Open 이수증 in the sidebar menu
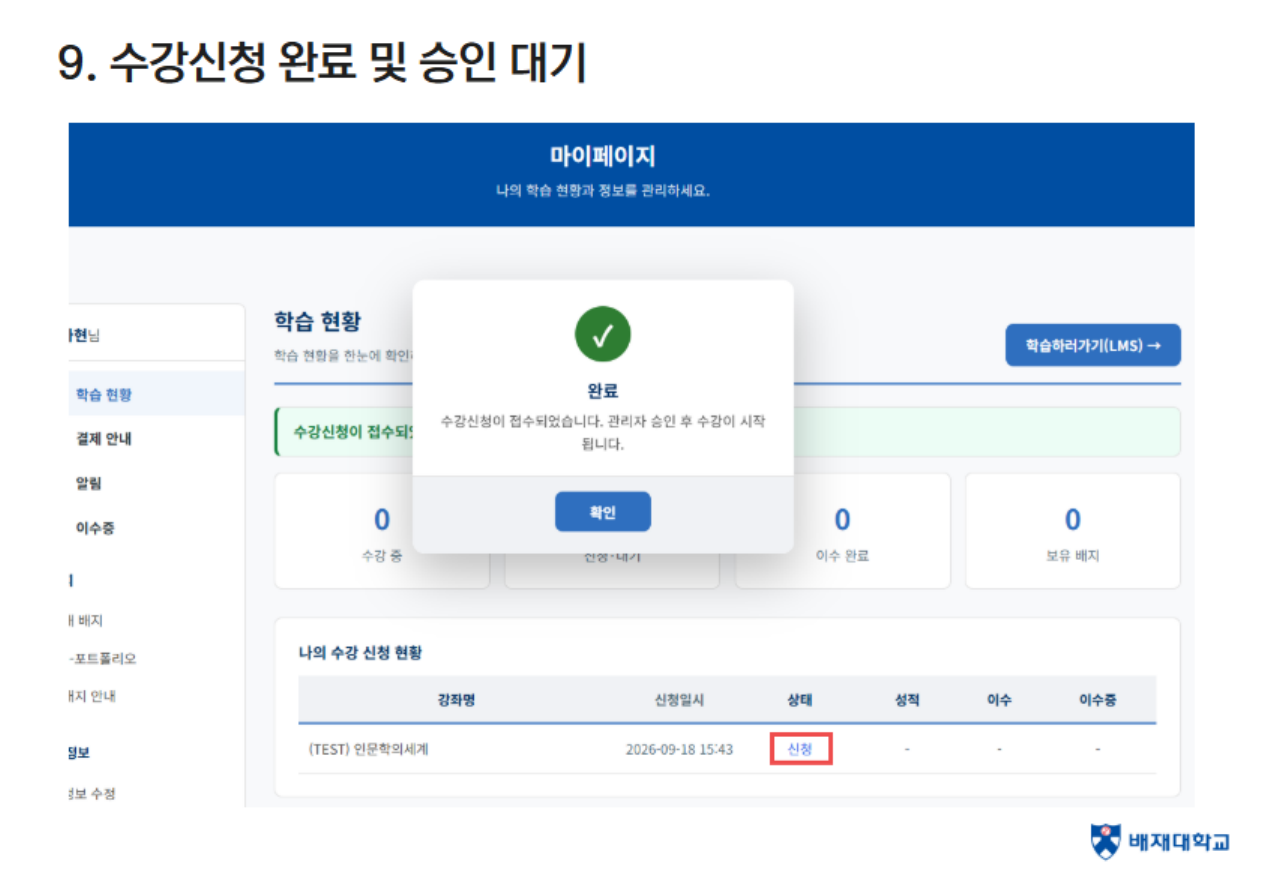The image size is (1263, 893). [95, 528]
